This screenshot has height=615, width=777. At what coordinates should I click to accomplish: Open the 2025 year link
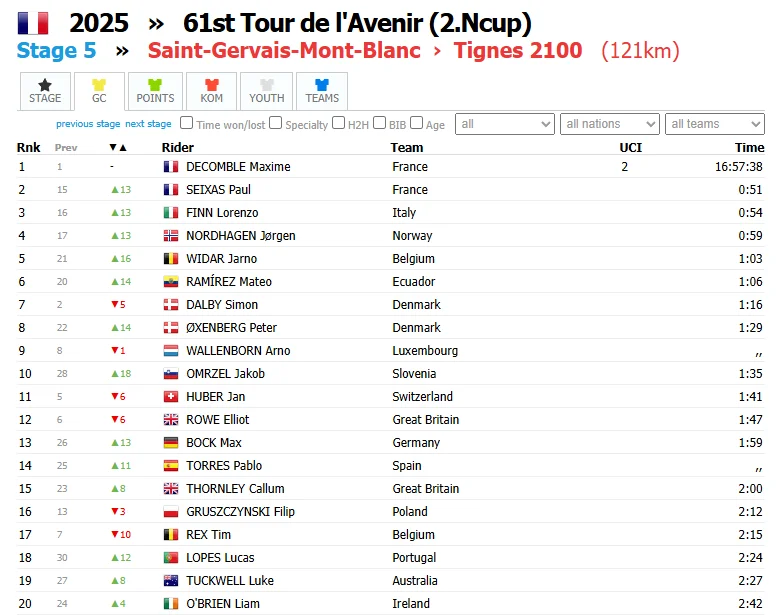pyautogui.click(x=99, y=23)
